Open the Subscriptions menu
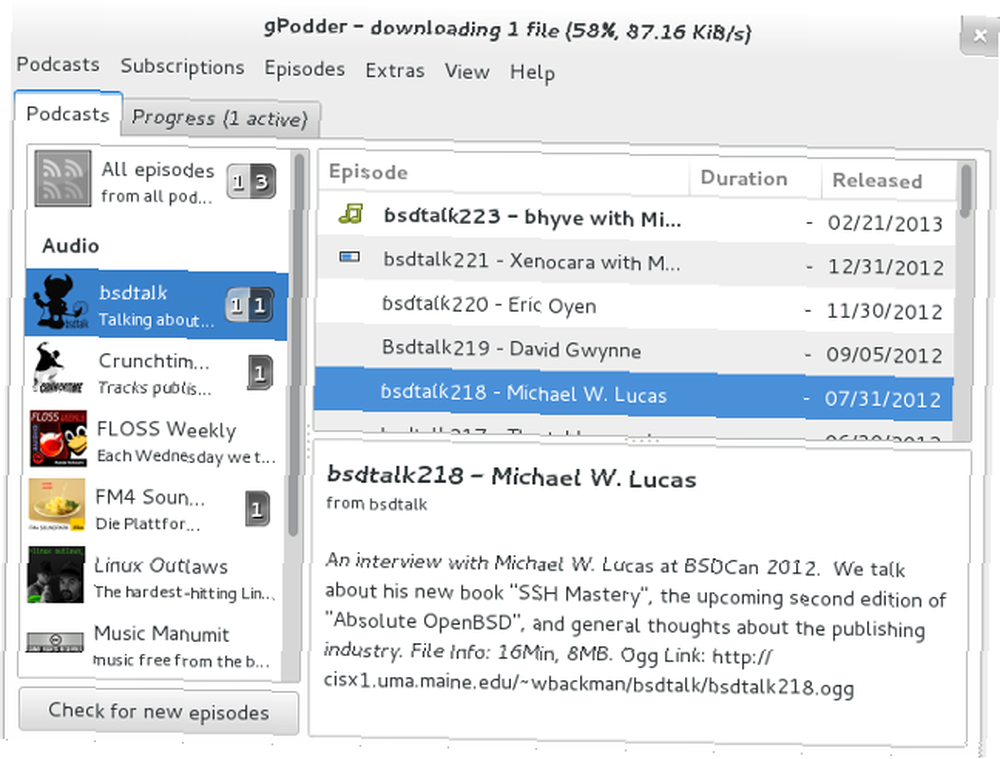The width and height of the screenshot is (1000, 759). coord(182,66)
